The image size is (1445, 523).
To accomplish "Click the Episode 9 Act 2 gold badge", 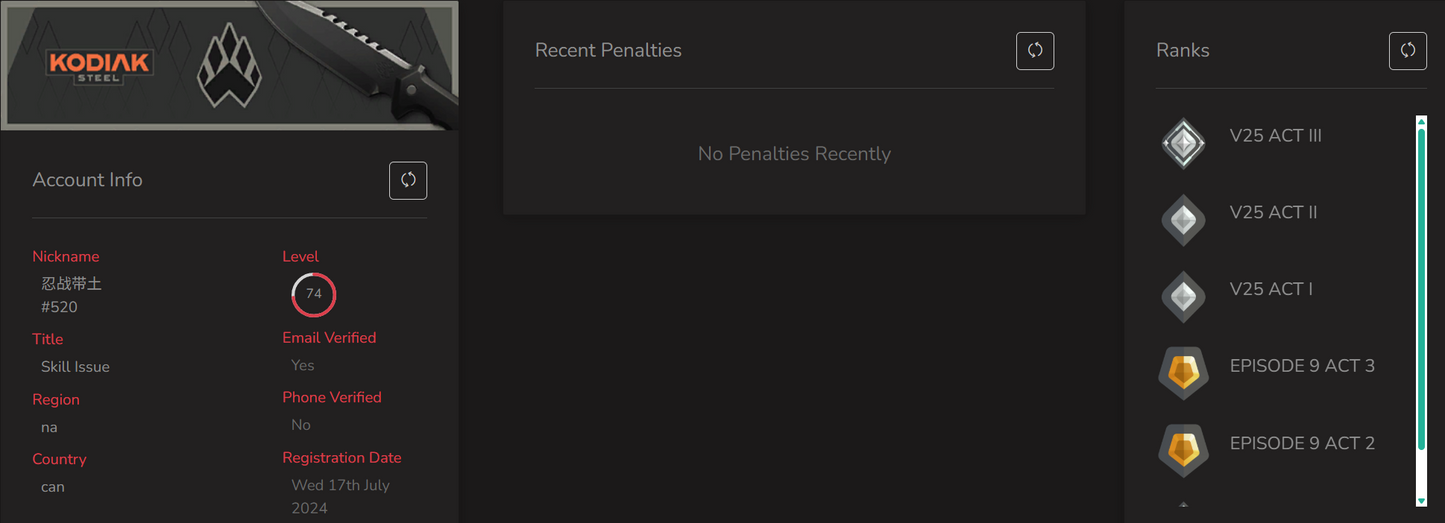I will pos(1183,450).
